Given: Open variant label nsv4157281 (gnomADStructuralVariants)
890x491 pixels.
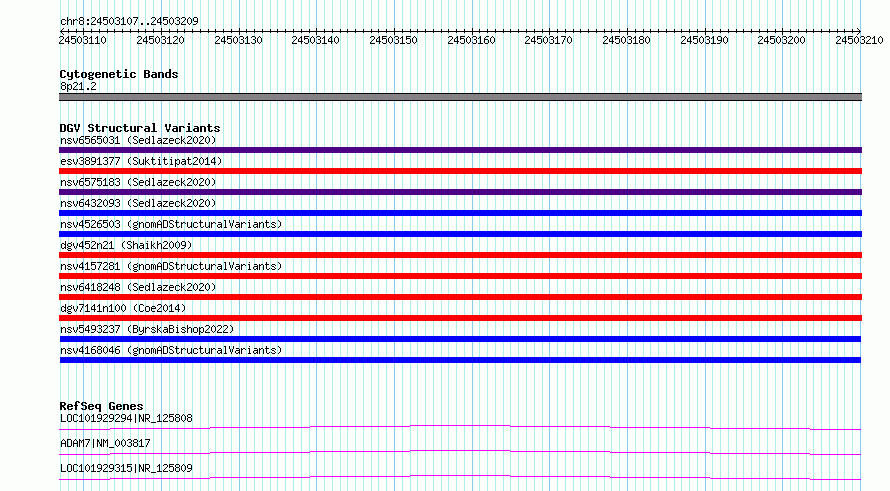Looking at the screenshot, I should coord(171,266).
